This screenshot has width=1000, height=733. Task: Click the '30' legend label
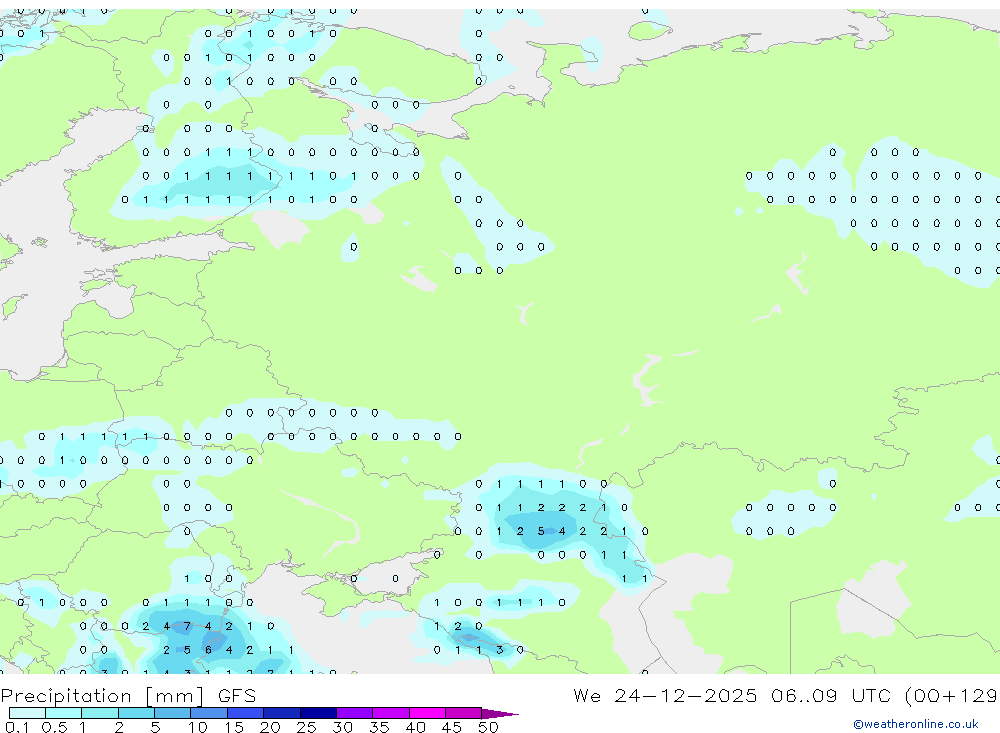point(342,727)
